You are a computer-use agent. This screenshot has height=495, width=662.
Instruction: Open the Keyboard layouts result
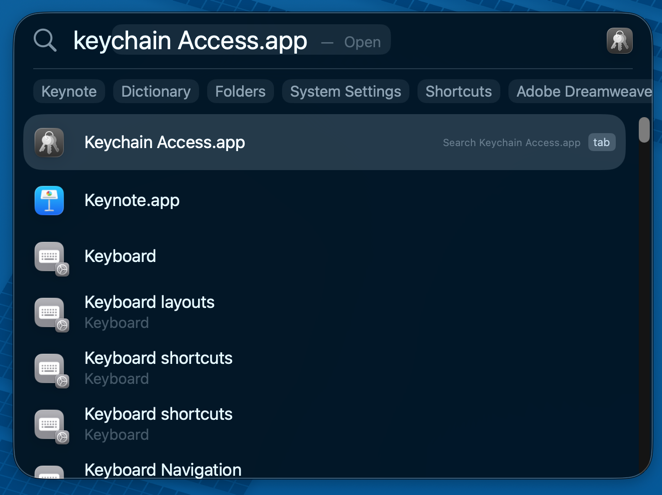[x=324, y=313]
